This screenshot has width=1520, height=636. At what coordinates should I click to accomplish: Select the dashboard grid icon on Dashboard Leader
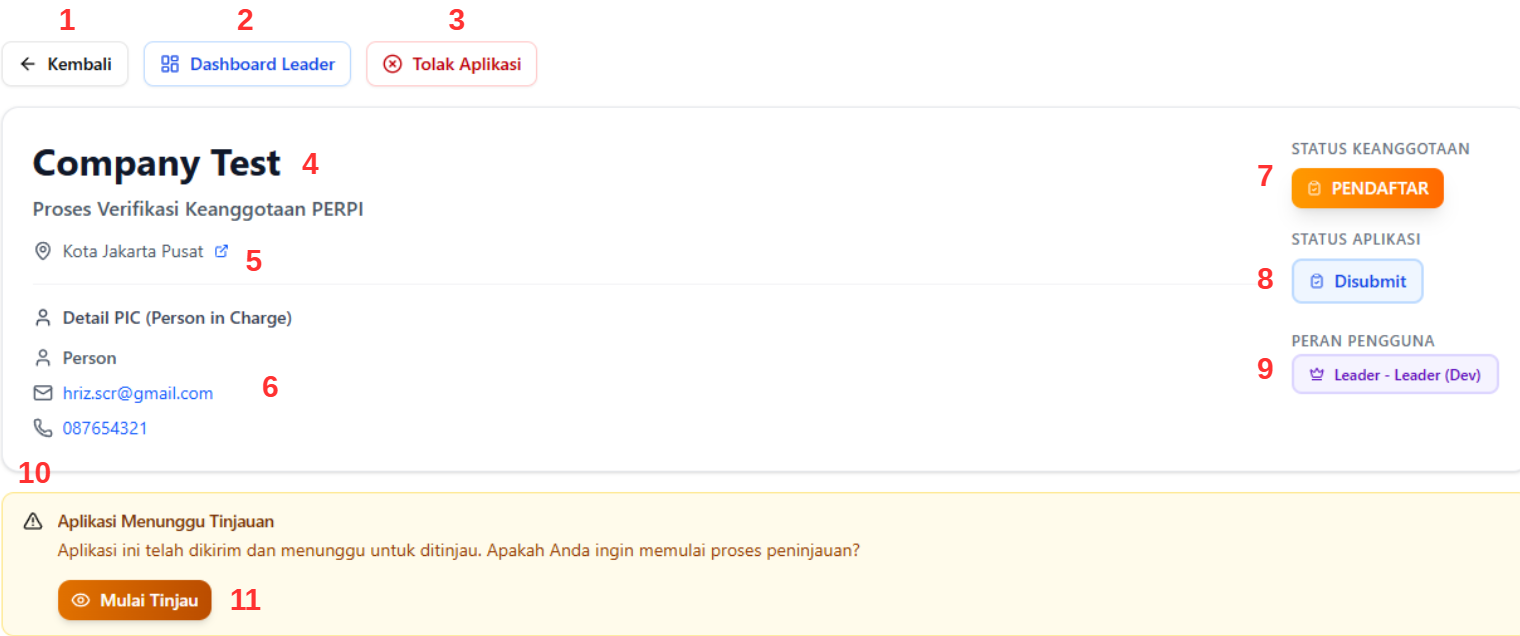coord(171,63)
